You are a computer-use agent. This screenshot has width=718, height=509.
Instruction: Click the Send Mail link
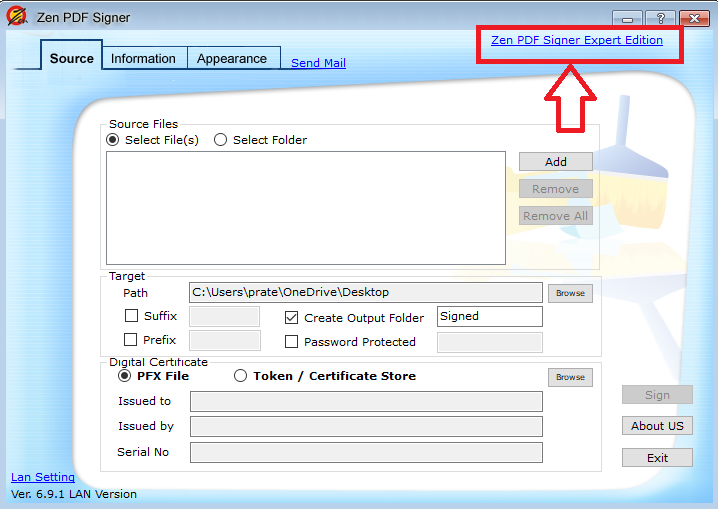pyautogui.click(x=318, y=63)
